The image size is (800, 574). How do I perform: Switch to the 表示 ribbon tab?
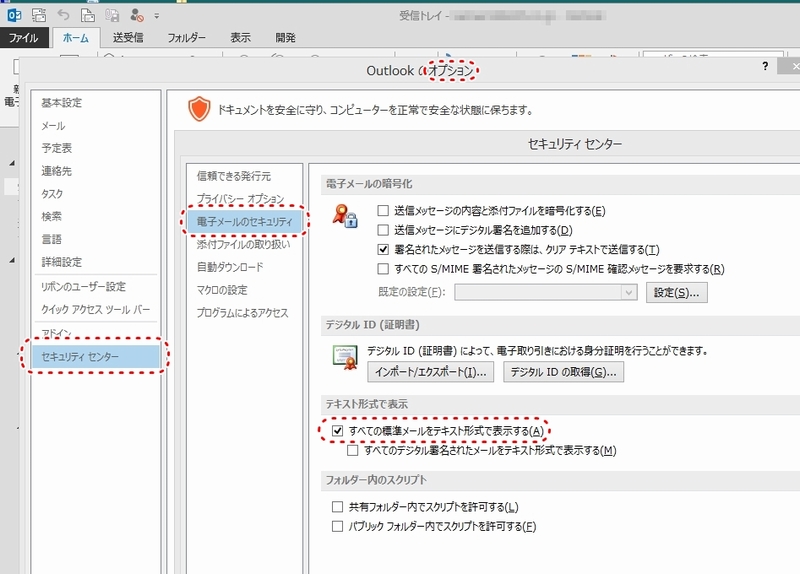pyautogui.click(x=240, y=38)
